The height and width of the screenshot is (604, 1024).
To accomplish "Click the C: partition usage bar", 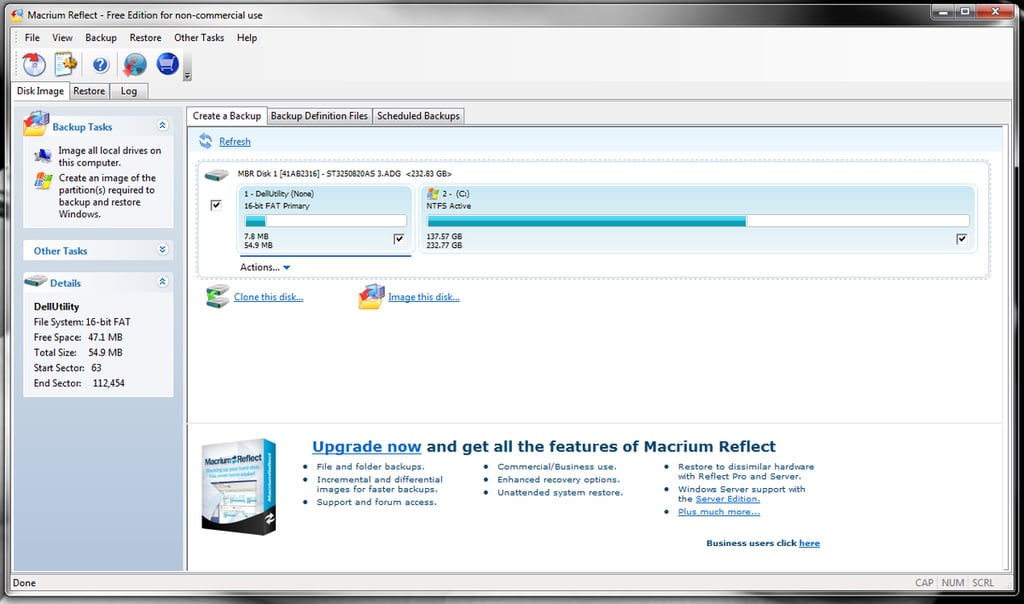I will click(698, 221).
